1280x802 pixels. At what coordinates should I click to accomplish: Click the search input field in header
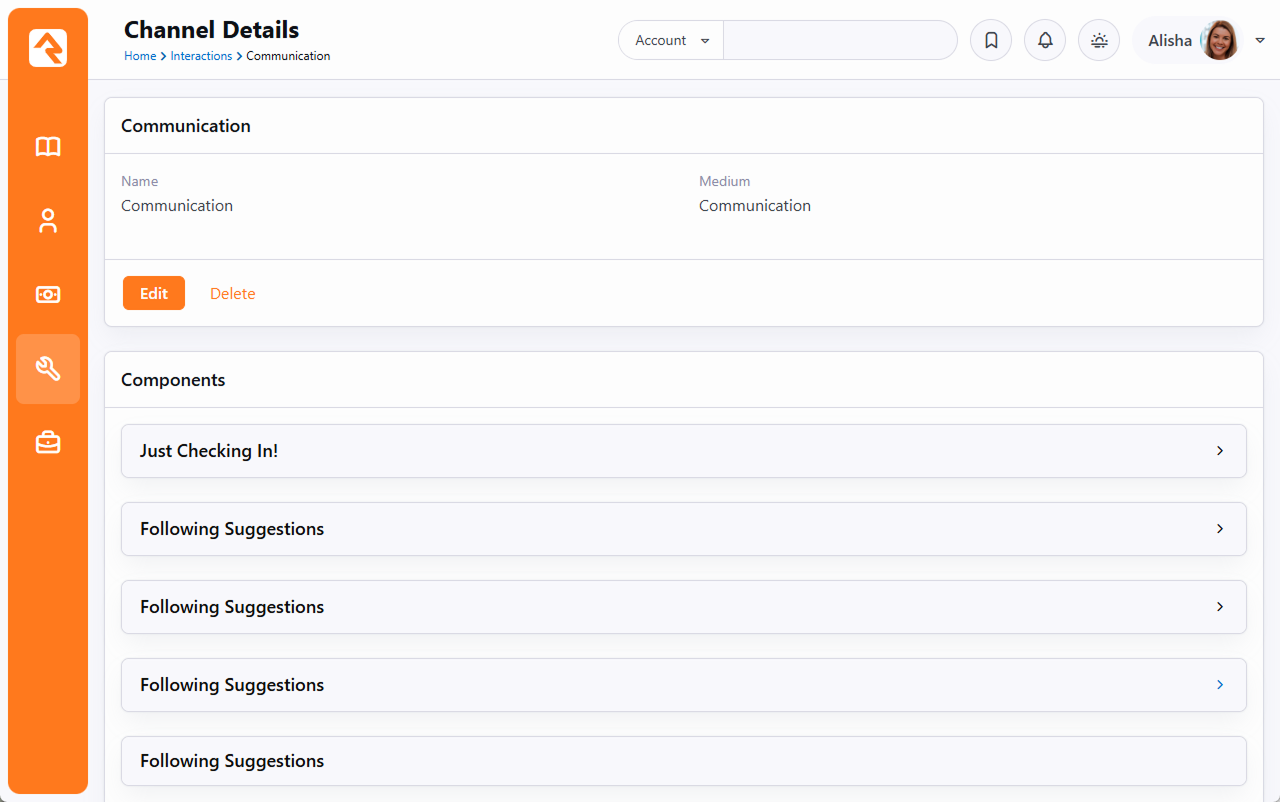840,41
